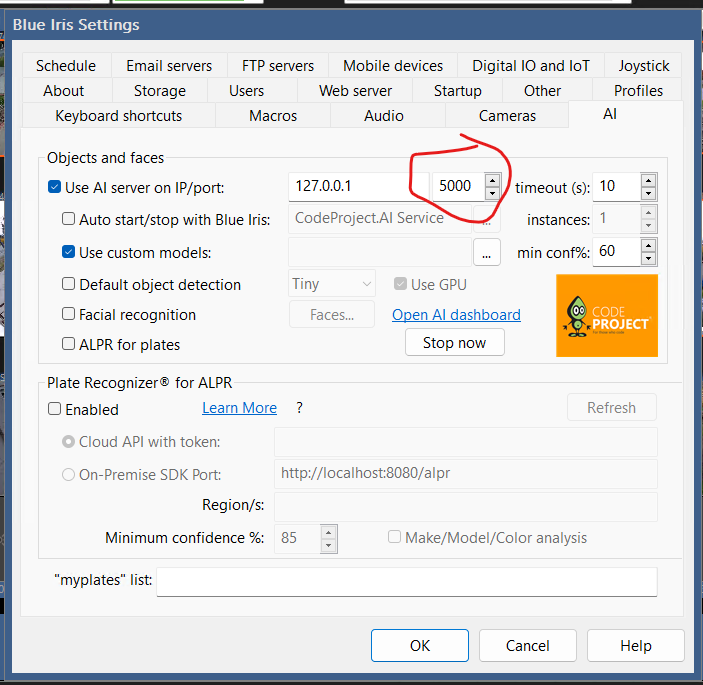Select On-Premise SDK Port option
The image size is (703, 685).
[68, 475]
